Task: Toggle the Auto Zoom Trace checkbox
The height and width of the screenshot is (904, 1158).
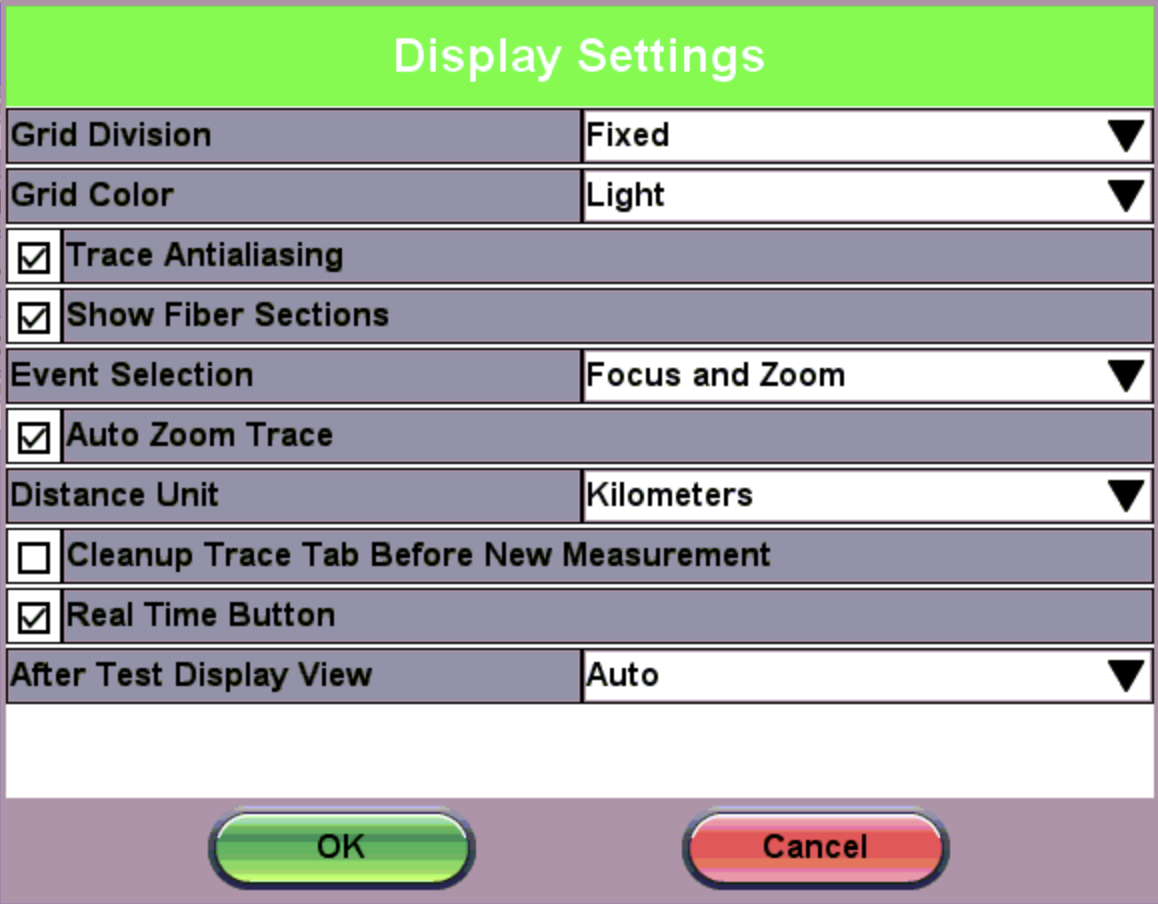Action: pyautogui.click(x=34, y=437)
